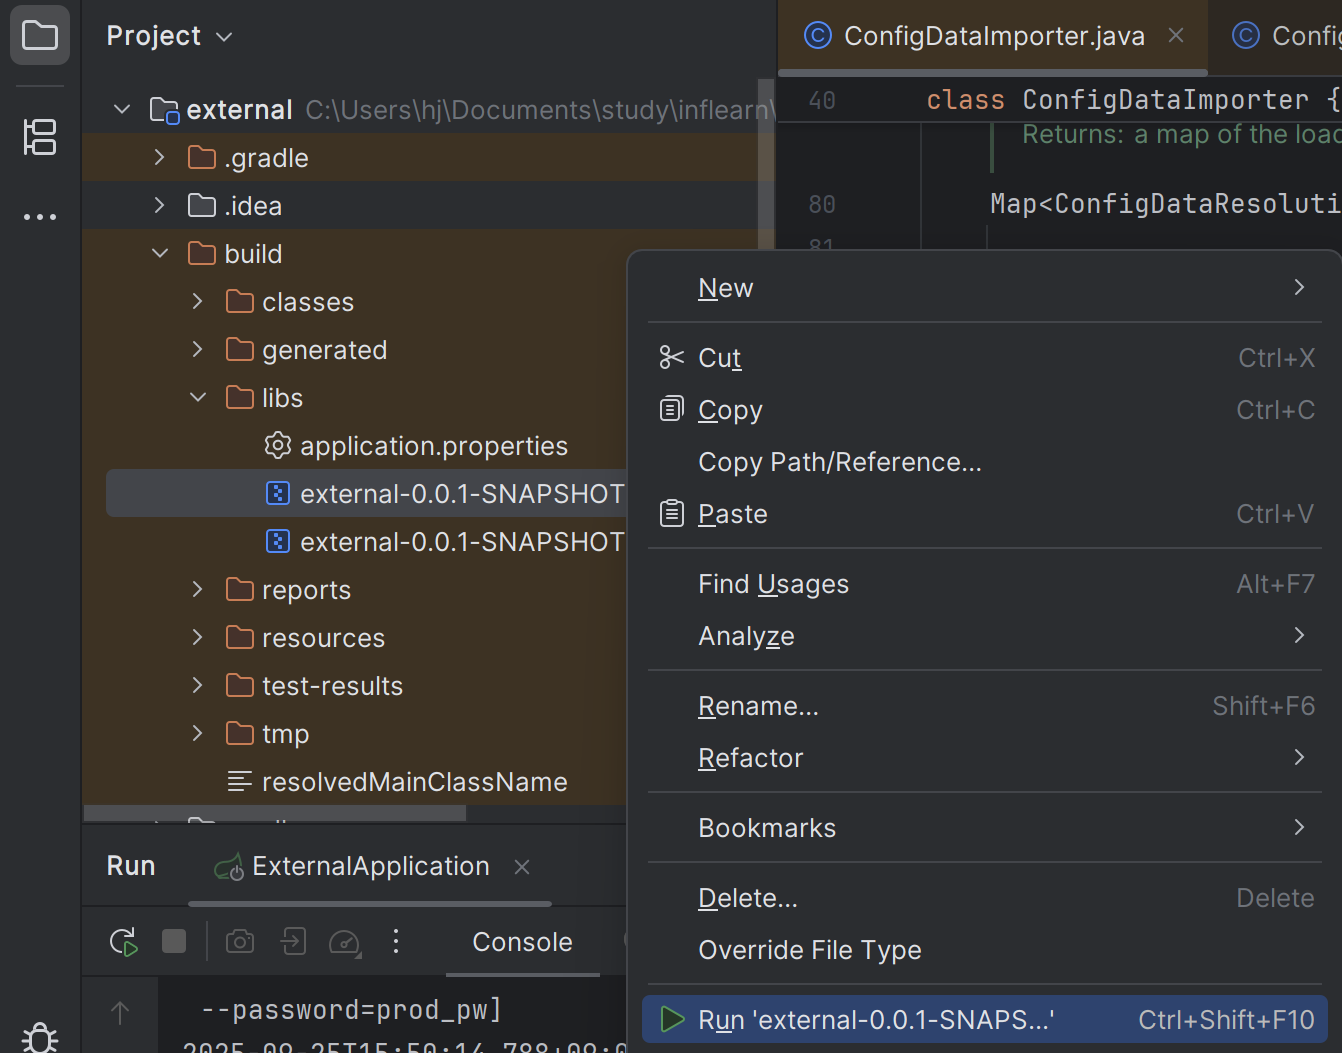Select Find Usages menu item
Viewport: 1342px width, 1053px height.
coord(984,584)
